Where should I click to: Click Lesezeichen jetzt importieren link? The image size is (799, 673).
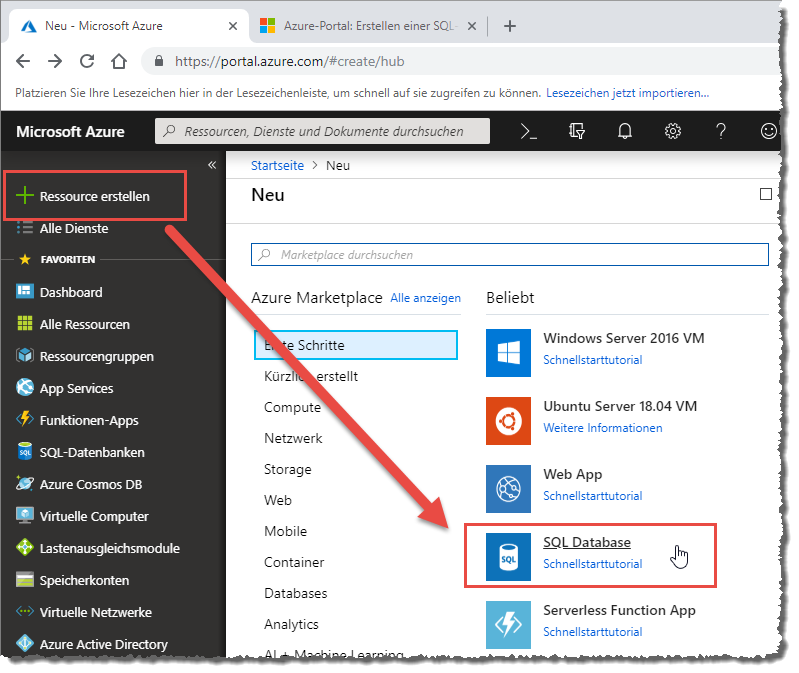627,93
